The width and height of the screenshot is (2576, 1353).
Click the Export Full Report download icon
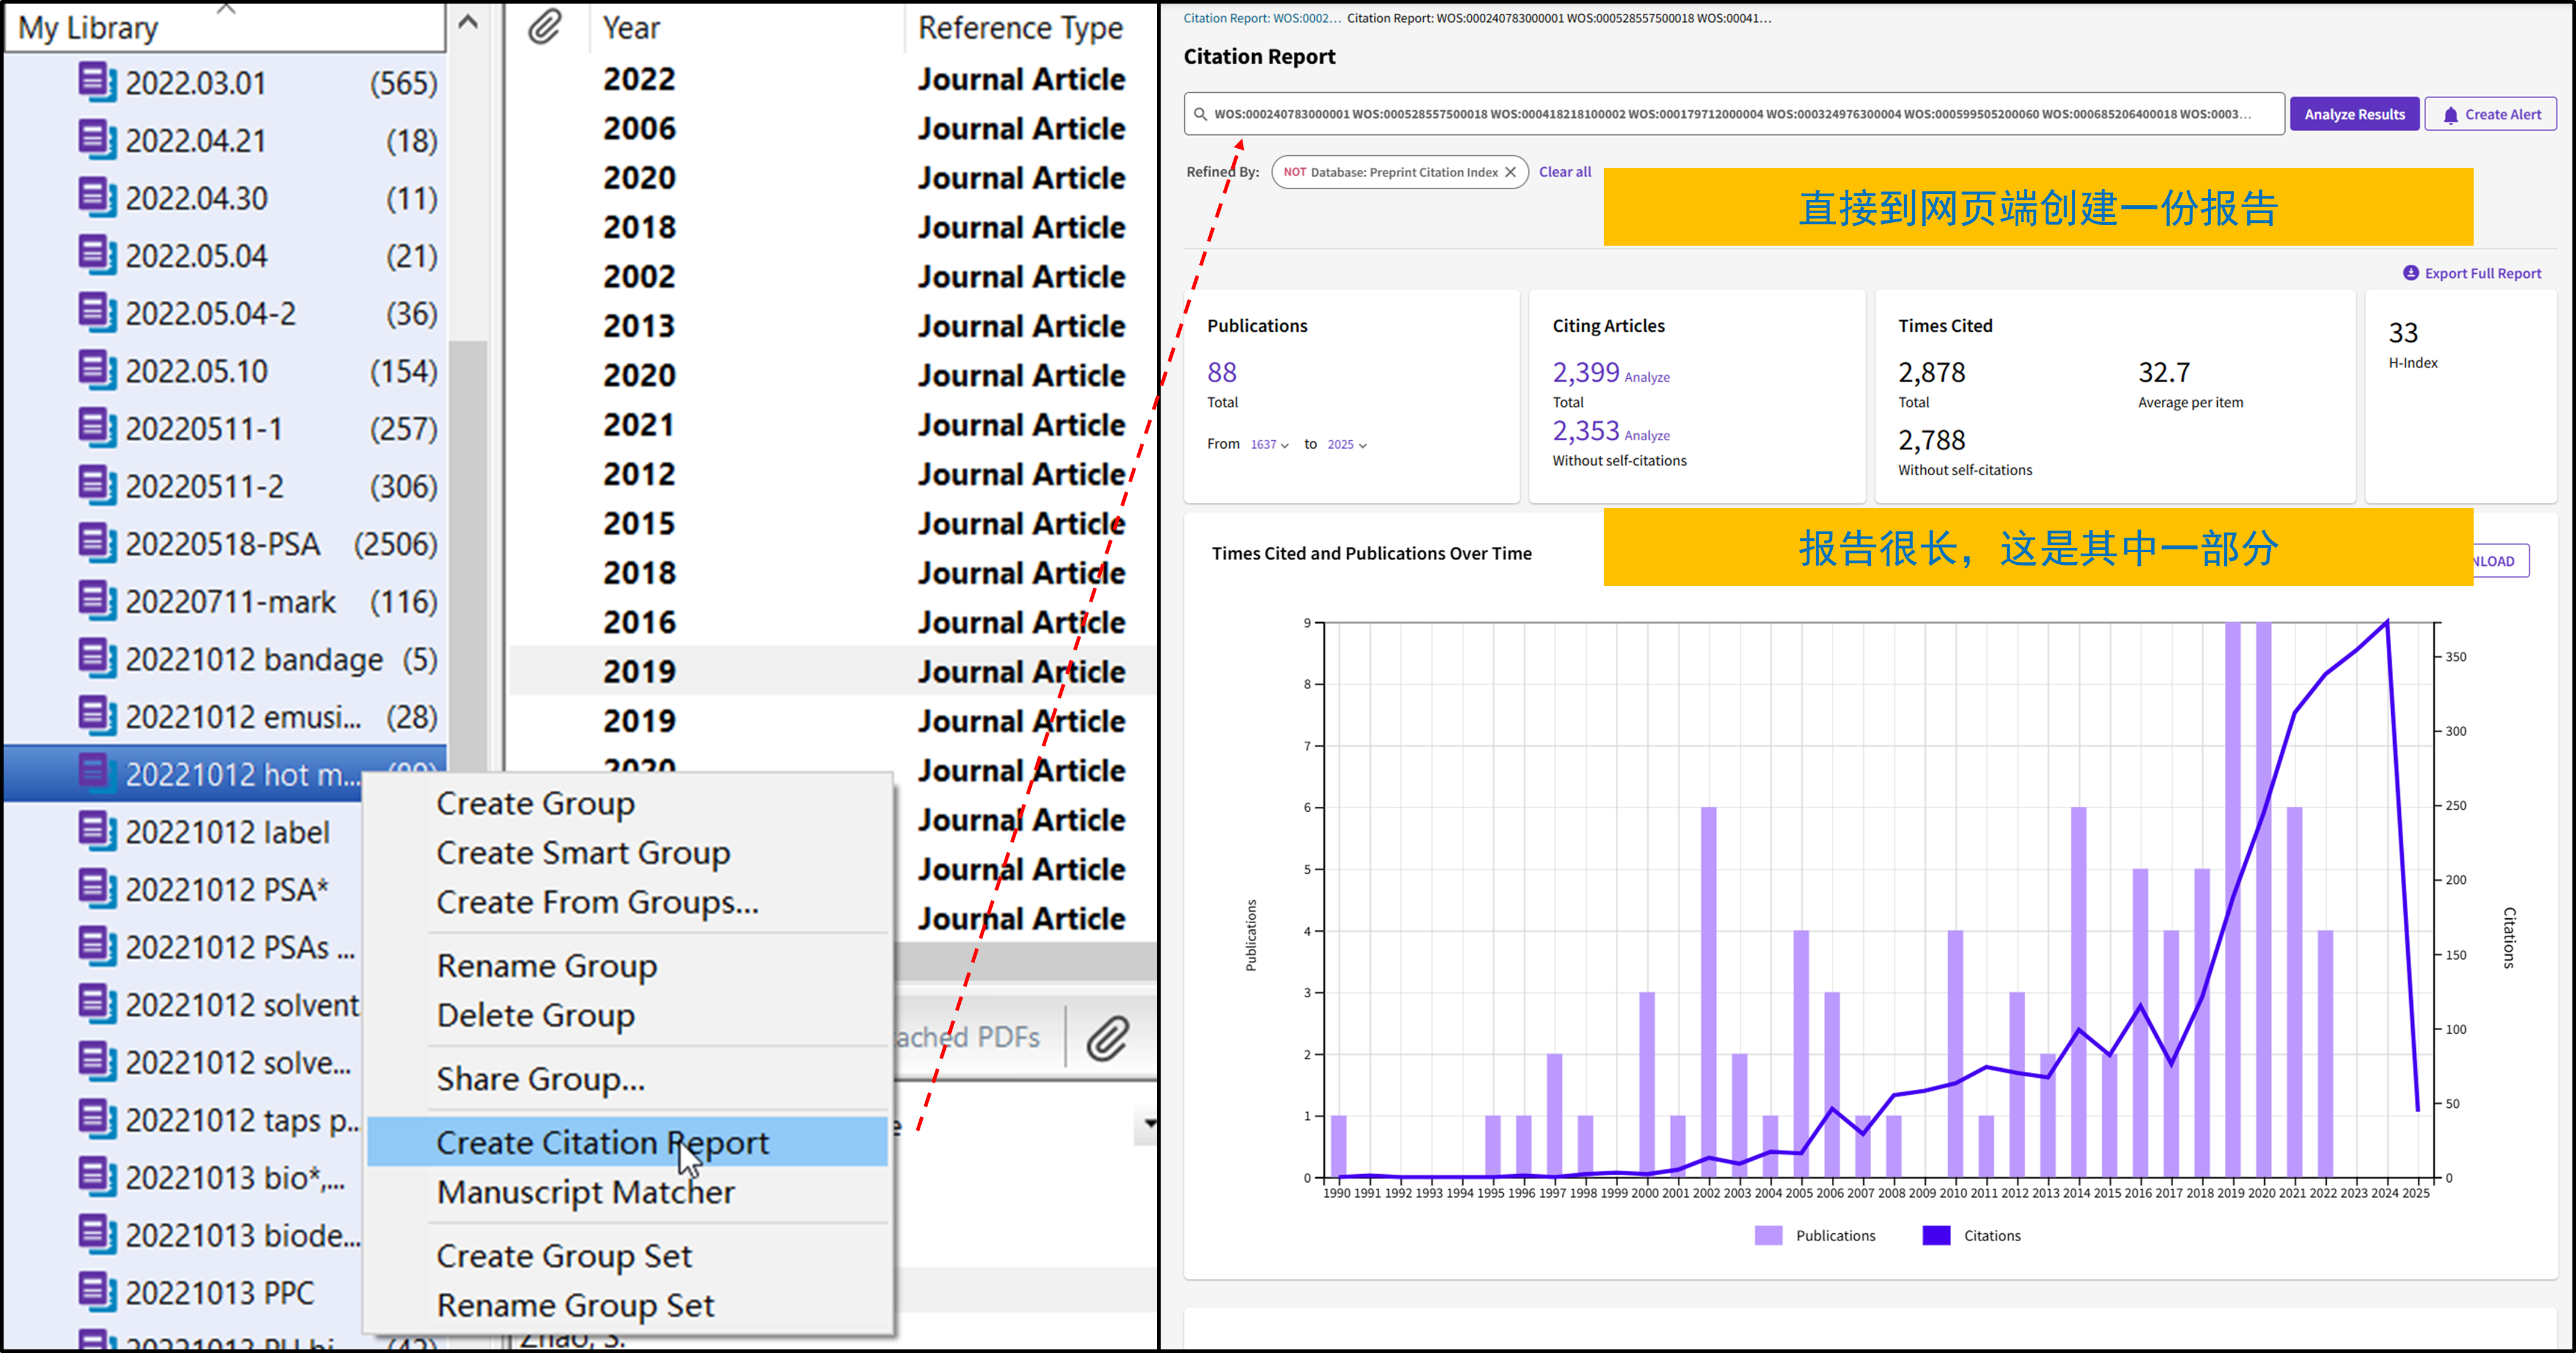point(2411,273)
